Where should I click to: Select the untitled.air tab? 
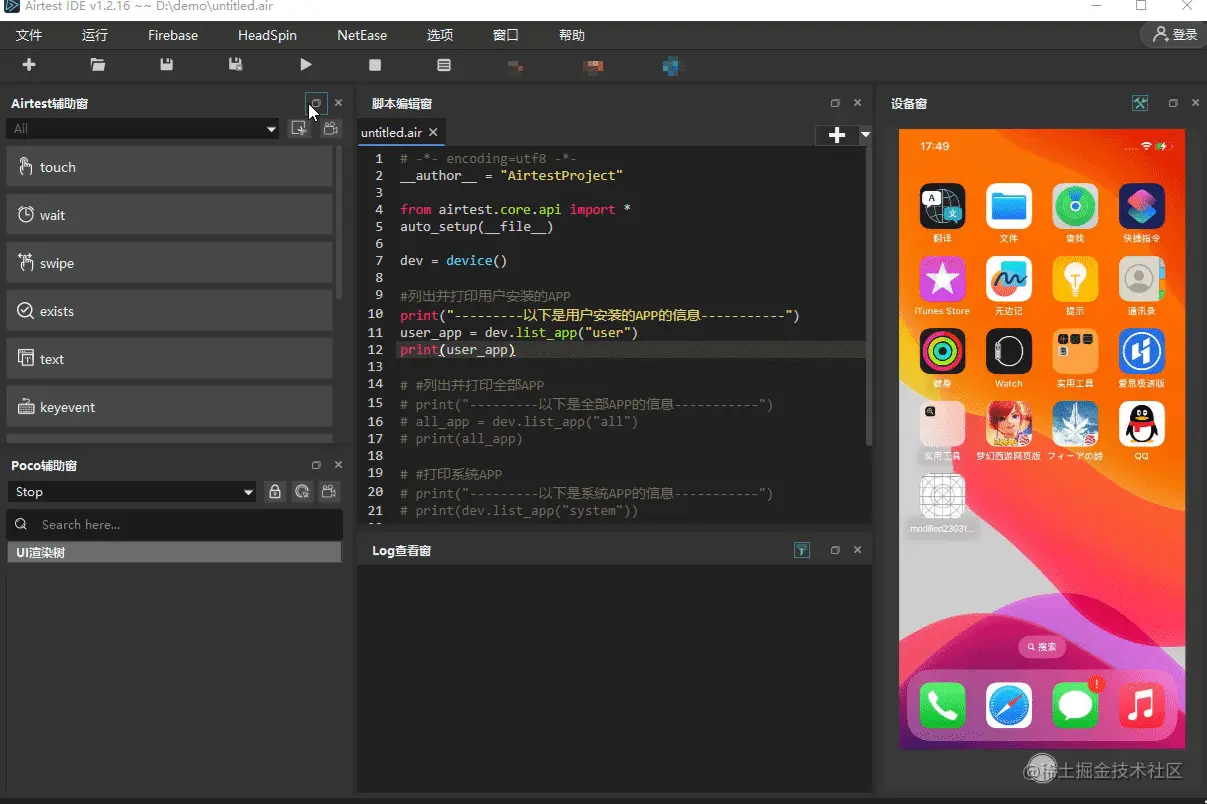pos(393,131)
